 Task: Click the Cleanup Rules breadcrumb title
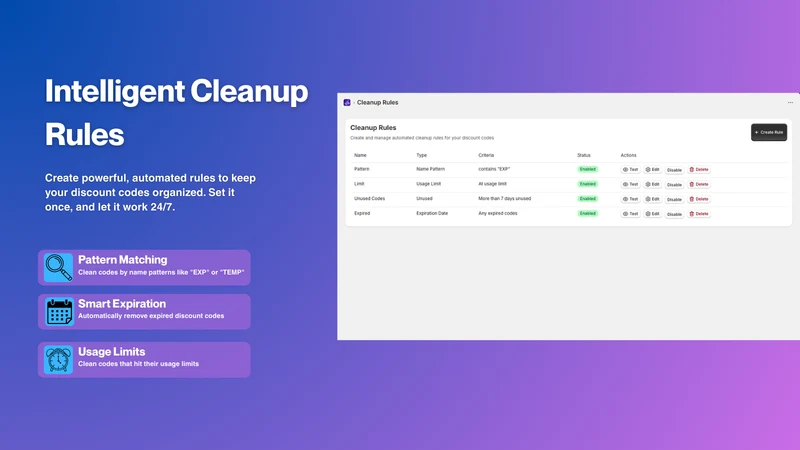coord(378,103)
